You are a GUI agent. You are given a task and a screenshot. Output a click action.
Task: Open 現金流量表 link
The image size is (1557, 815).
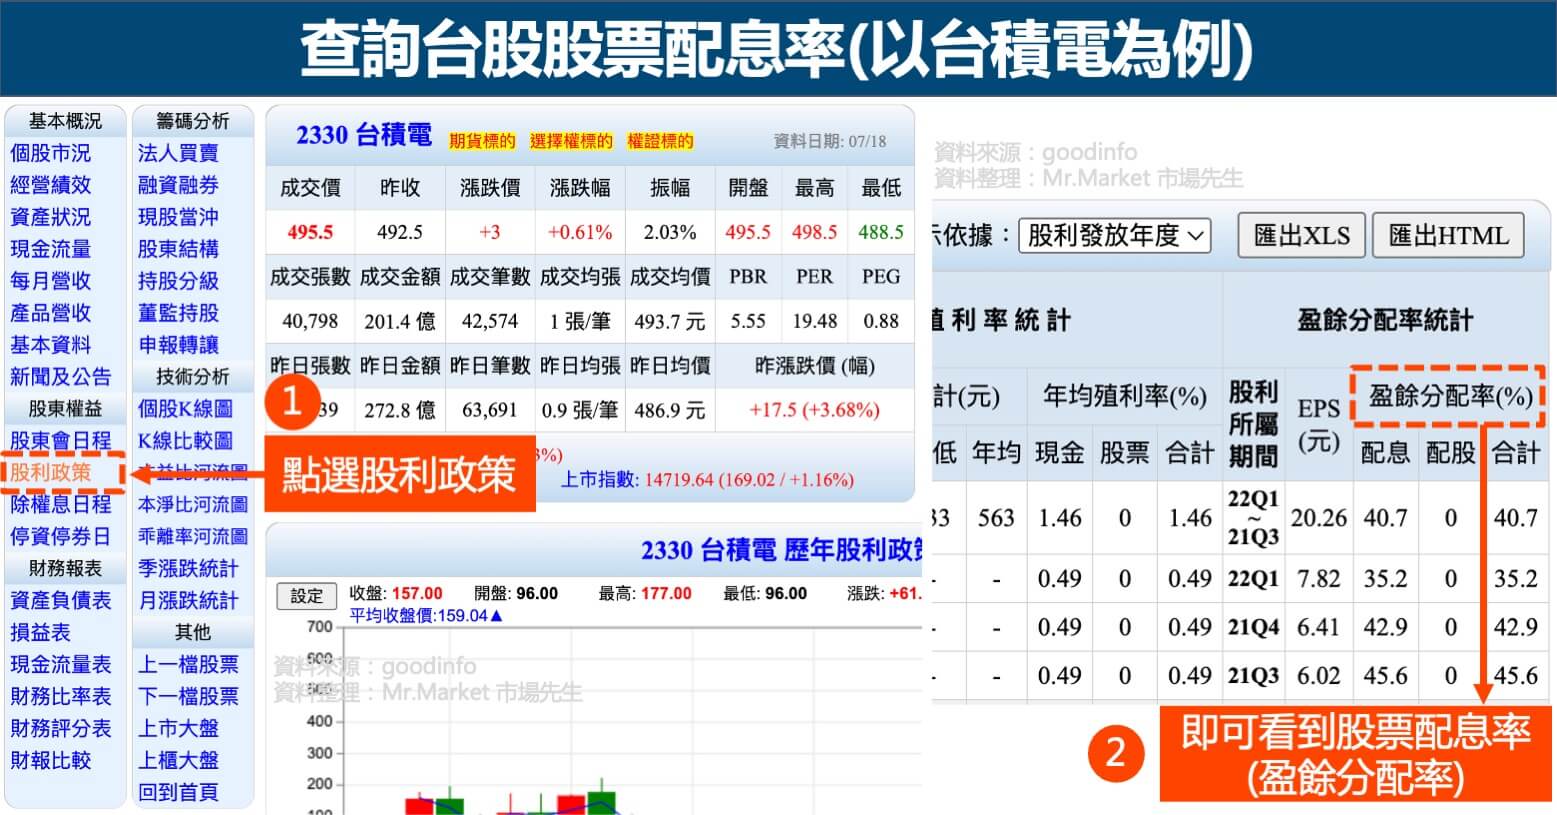click(x=60, y=664)
